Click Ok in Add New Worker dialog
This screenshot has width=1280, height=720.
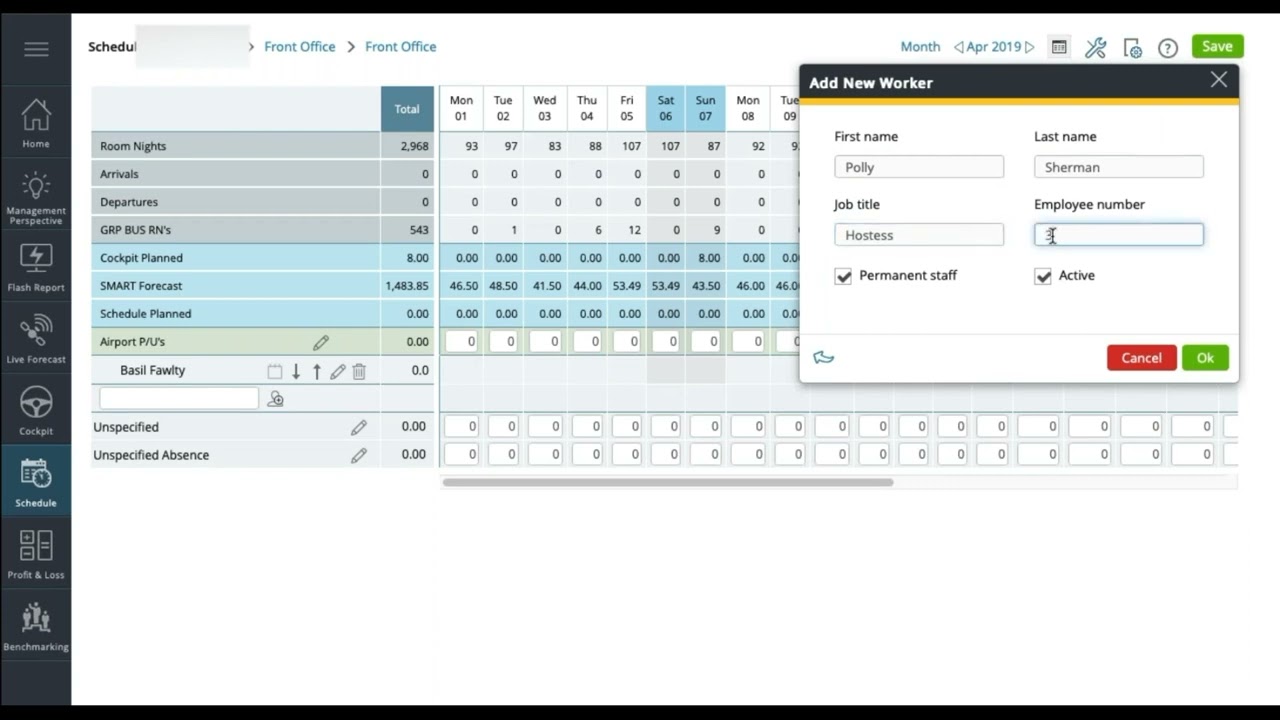tap(1205, 358)
